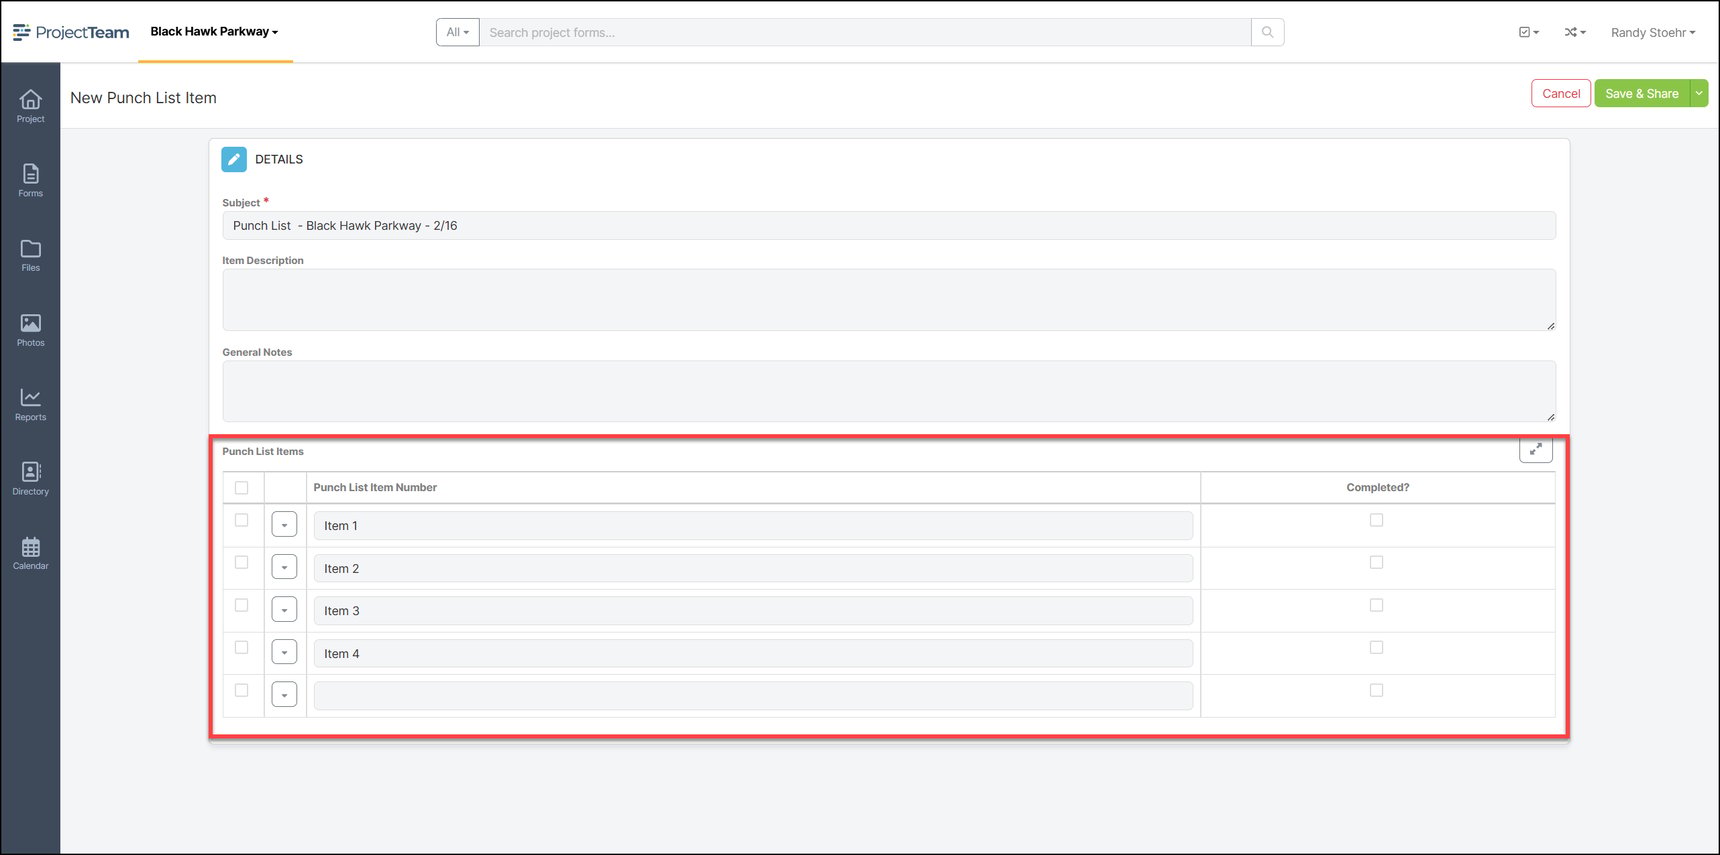Screen dimensions: 1720x855
Task: Open the Project home sidebar icon
Action: click(x=31, y=106)
